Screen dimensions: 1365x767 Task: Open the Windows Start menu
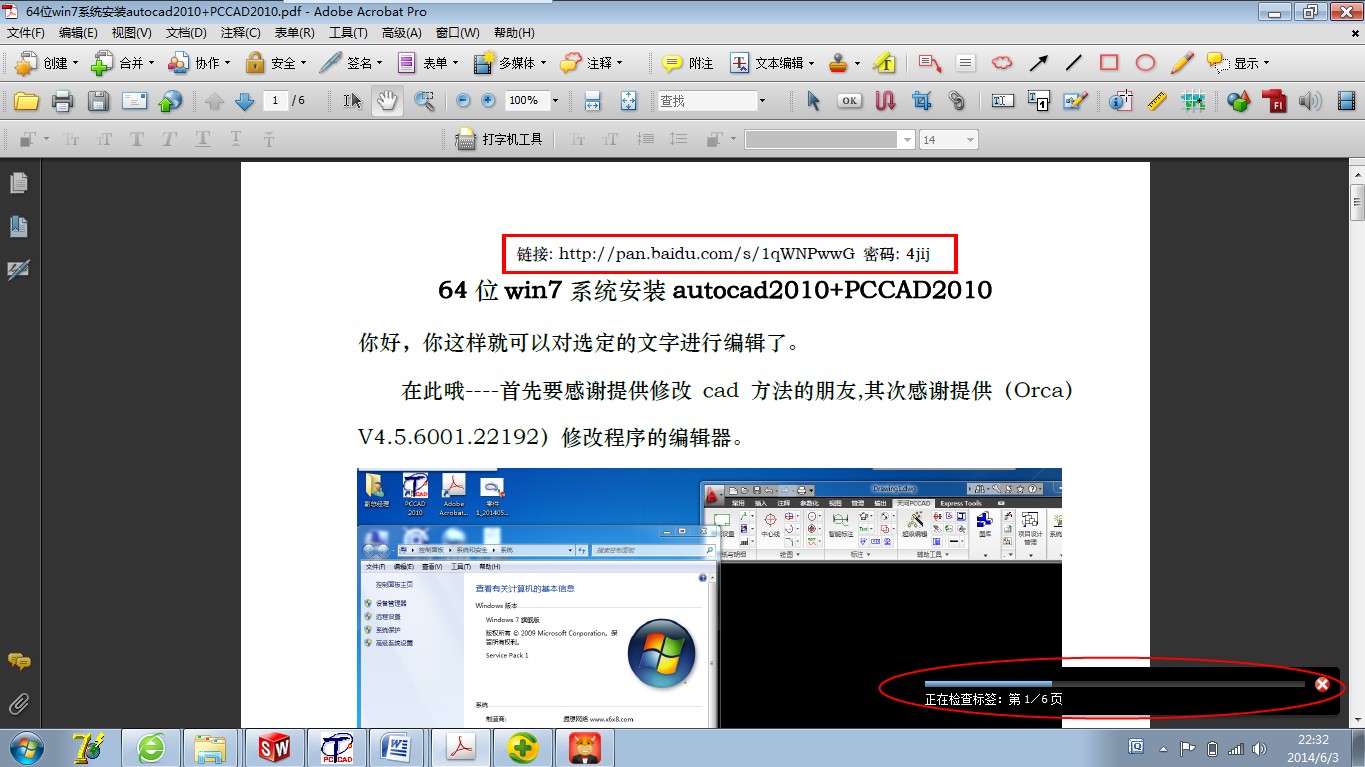click(26, 747)
